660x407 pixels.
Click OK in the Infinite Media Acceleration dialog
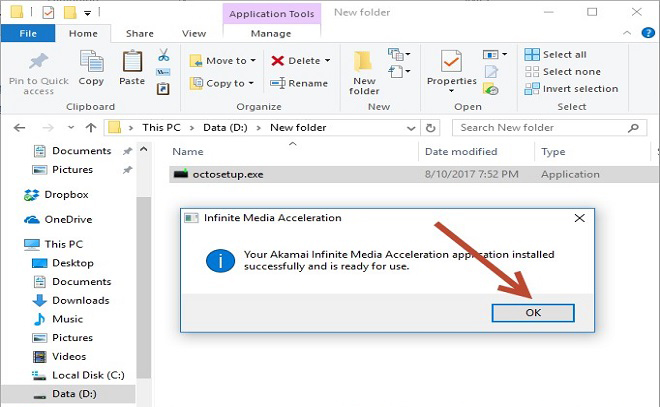coord(533,313)
